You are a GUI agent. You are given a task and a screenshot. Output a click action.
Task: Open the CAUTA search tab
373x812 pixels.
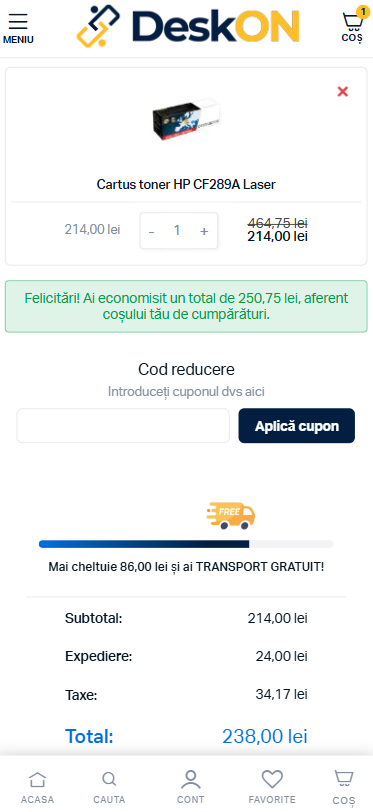[109, 788]
